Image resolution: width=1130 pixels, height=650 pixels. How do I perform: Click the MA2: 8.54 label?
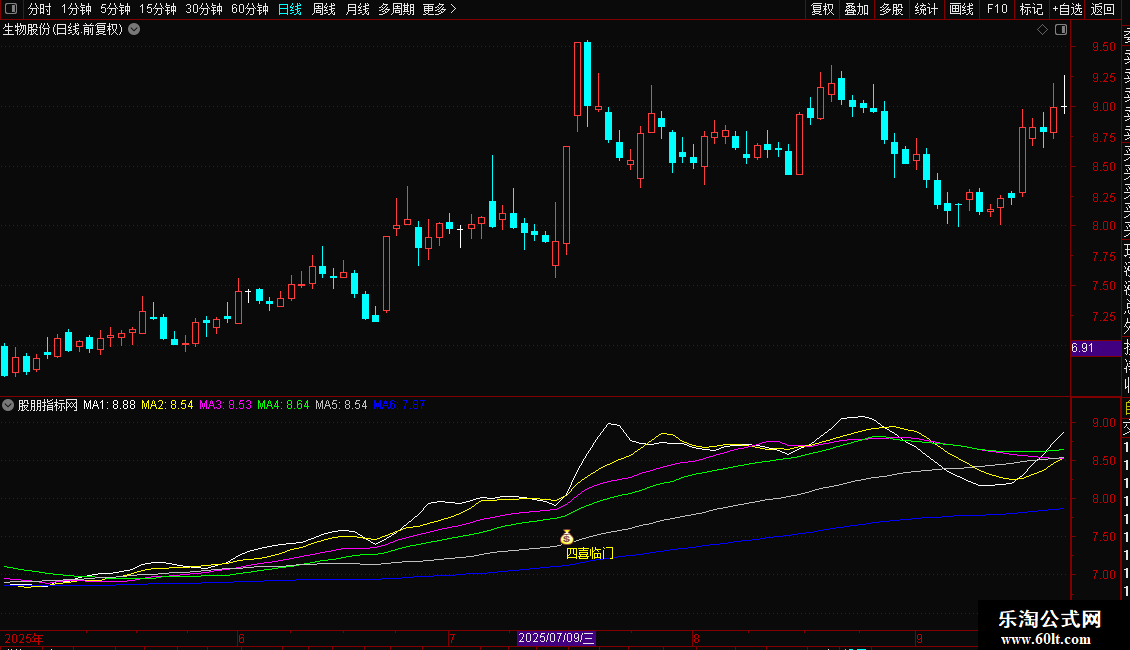coord(167,405)
